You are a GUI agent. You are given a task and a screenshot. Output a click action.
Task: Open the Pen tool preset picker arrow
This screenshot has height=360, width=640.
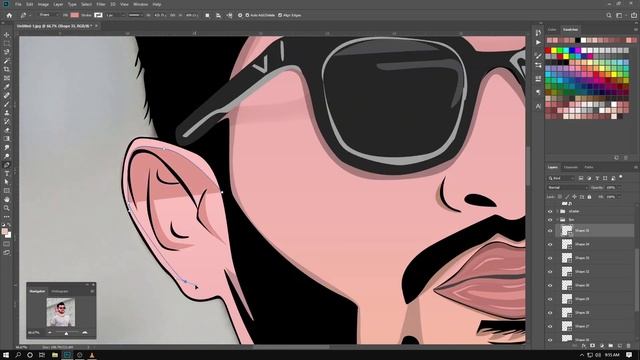[x=30, y=15]
